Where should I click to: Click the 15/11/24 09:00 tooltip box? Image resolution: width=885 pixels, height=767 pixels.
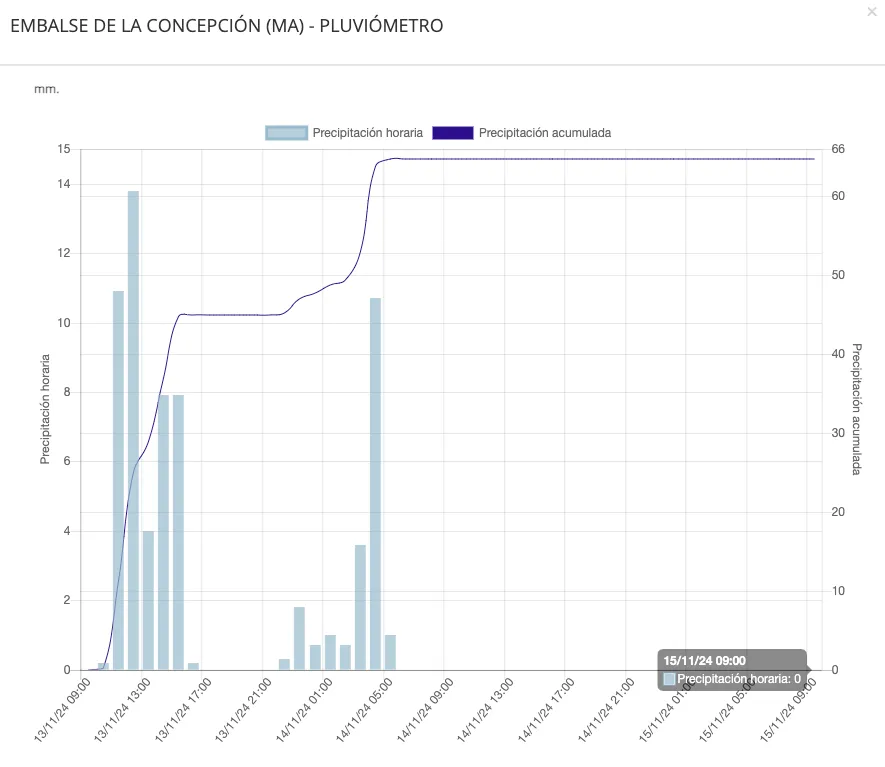pyautogui.click(x=732, y=669)
